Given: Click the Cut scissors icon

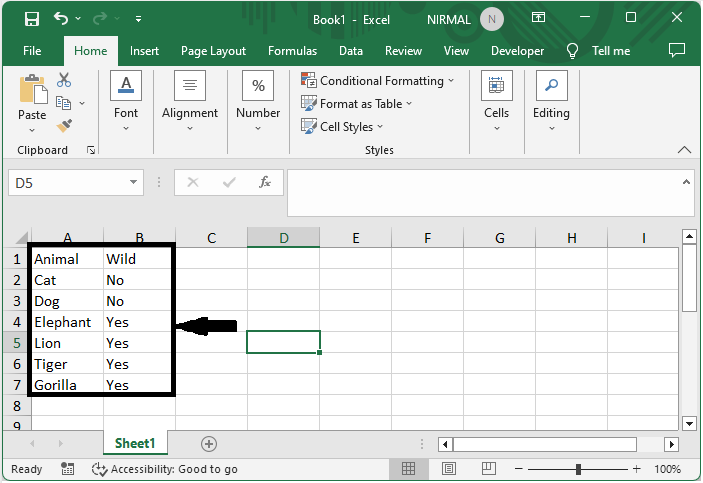Looking at the screenshot, I should click(x=64, y=80).
